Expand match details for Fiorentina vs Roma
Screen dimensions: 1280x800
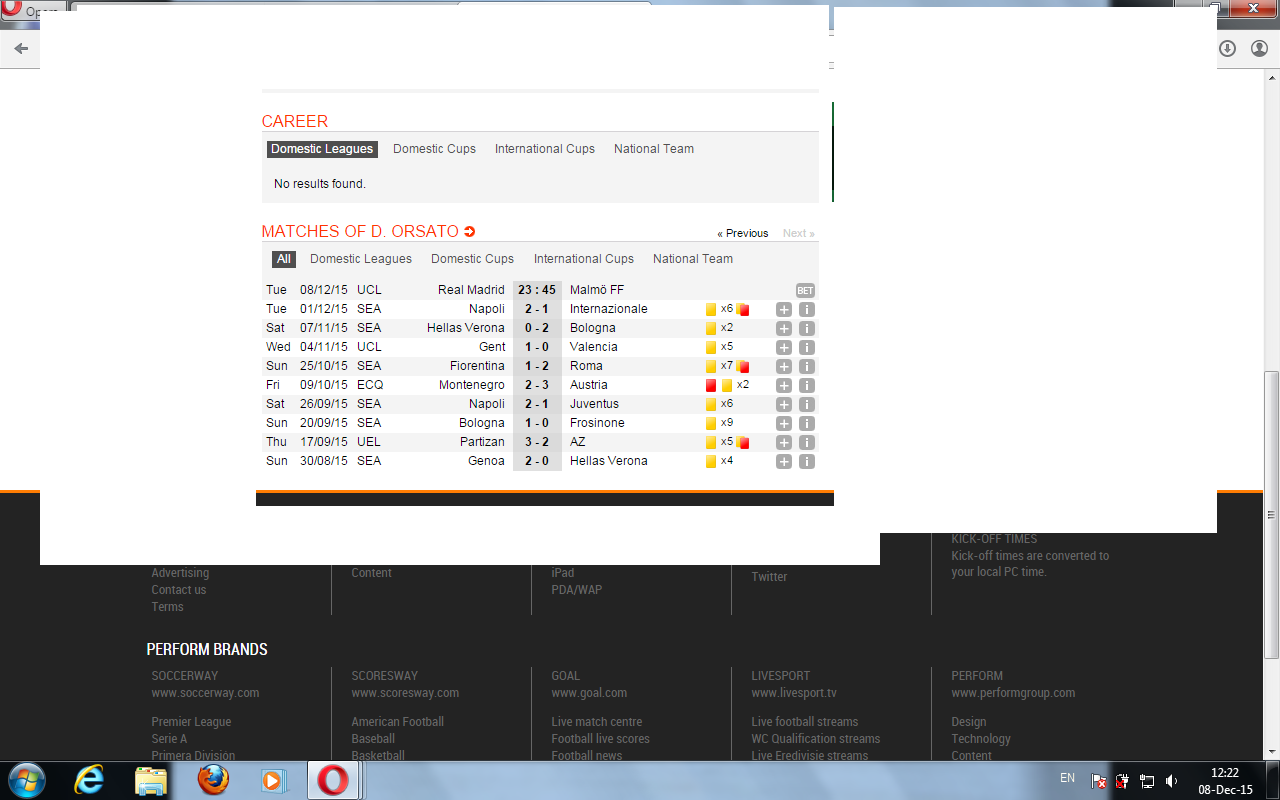pyautogui.click(x=784, y=367)
